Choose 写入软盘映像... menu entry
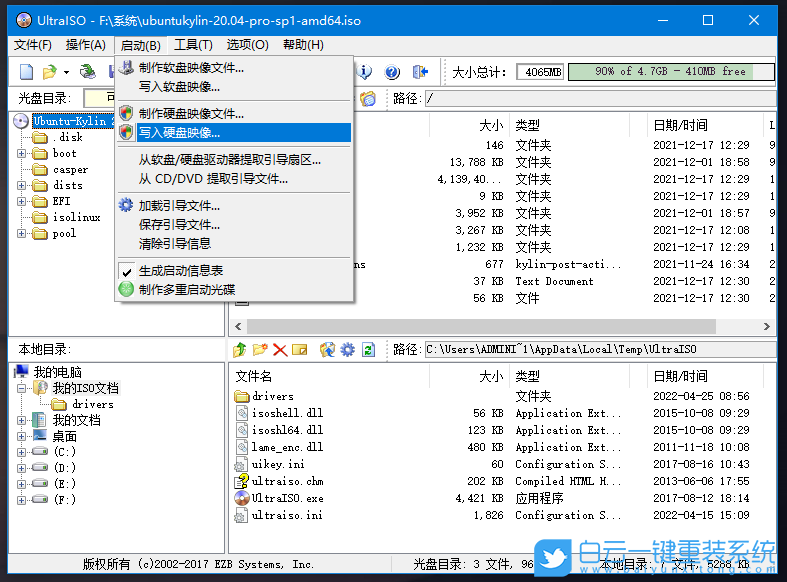 pos(234,87)
